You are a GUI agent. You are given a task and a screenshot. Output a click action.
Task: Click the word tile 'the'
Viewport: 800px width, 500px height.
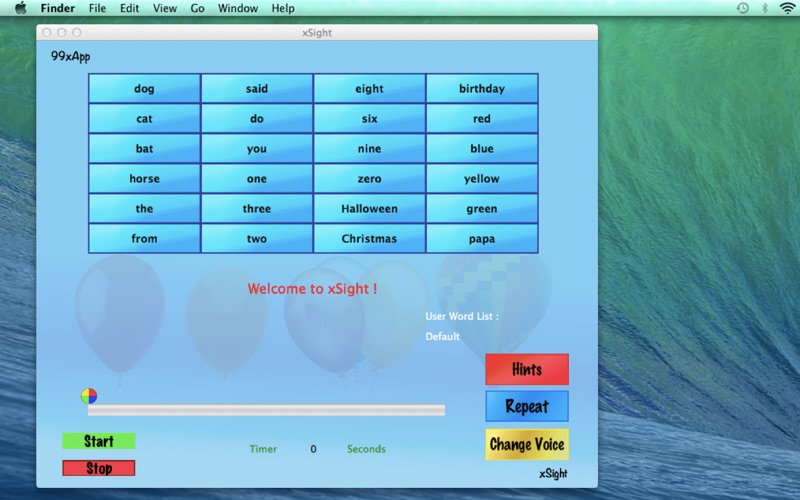pos(144,208)
